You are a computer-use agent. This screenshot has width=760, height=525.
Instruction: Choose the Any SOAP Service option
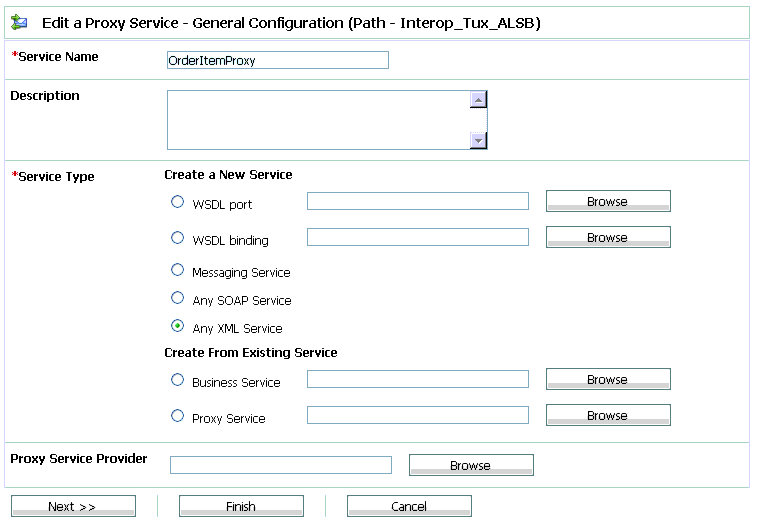coord(177,298)
